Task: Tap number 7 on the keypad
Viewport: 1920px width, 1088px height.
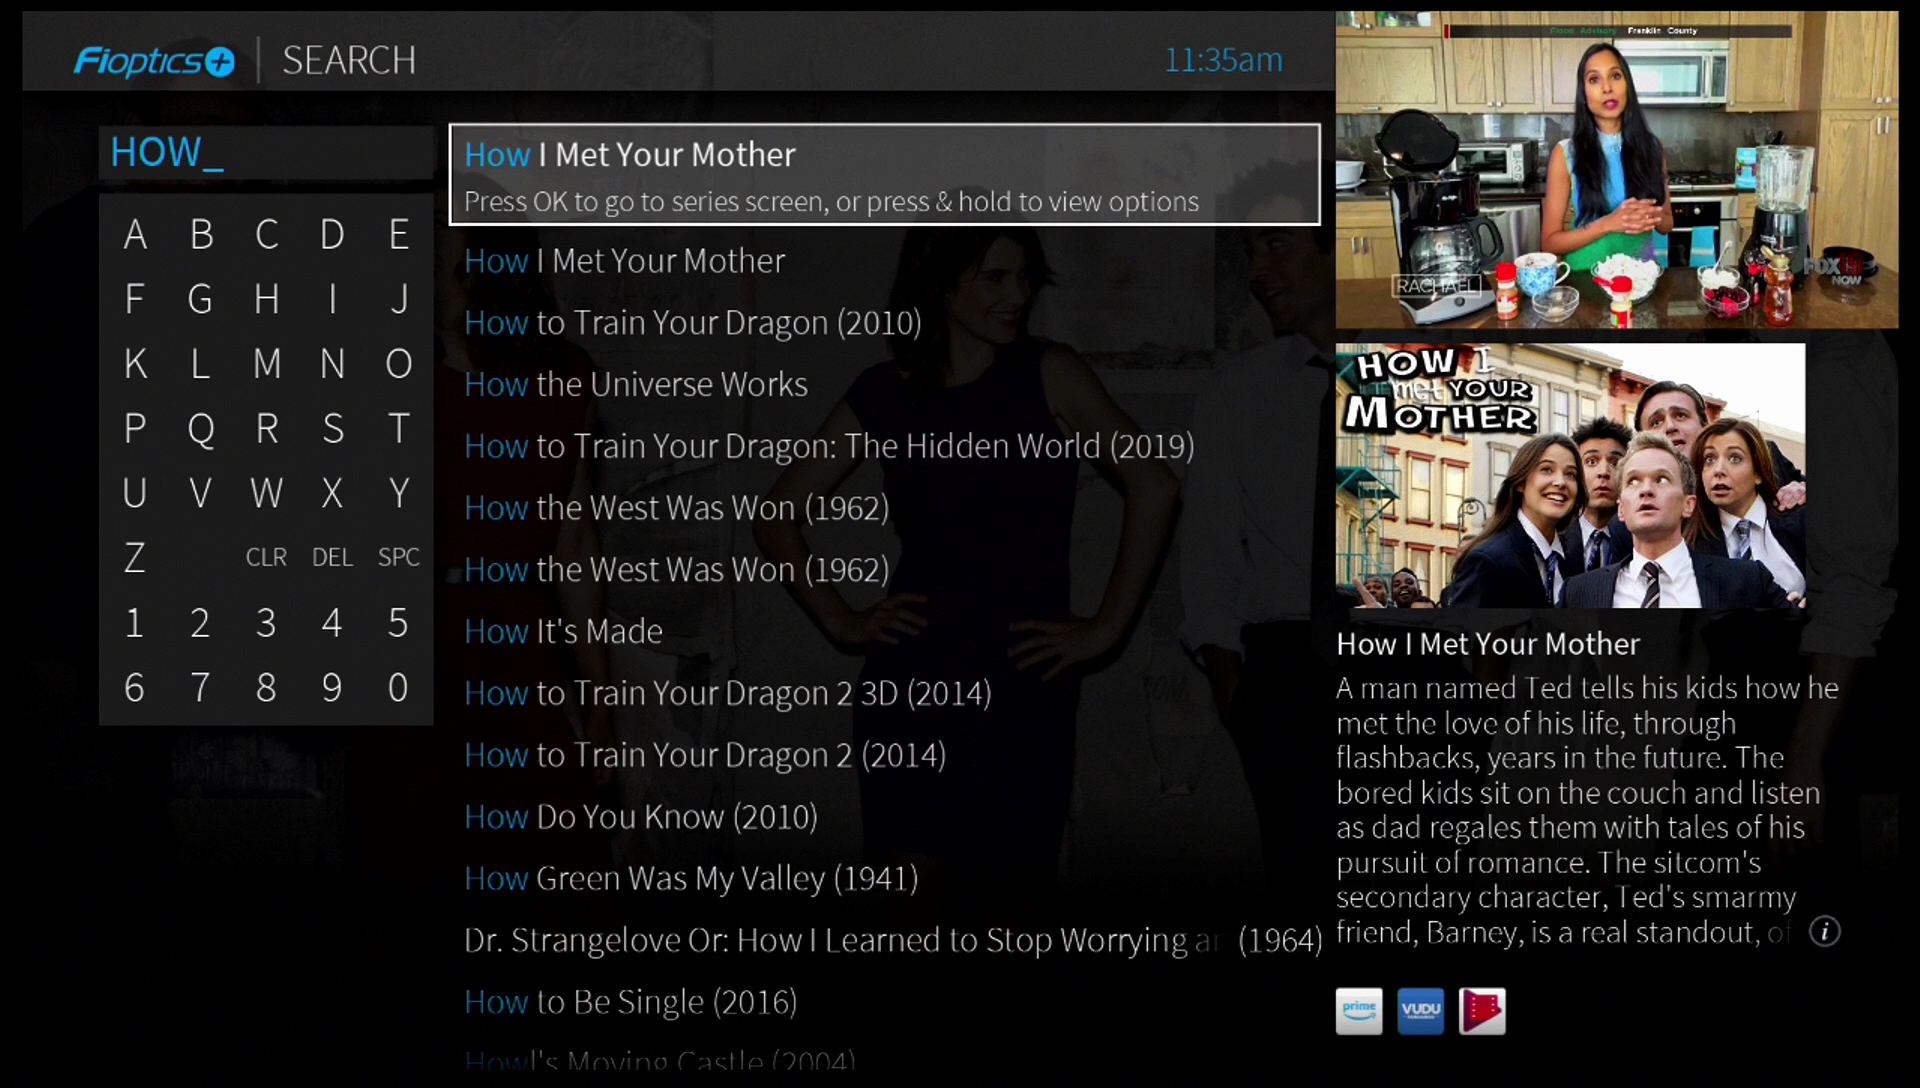Action: [x=200, y=688]
